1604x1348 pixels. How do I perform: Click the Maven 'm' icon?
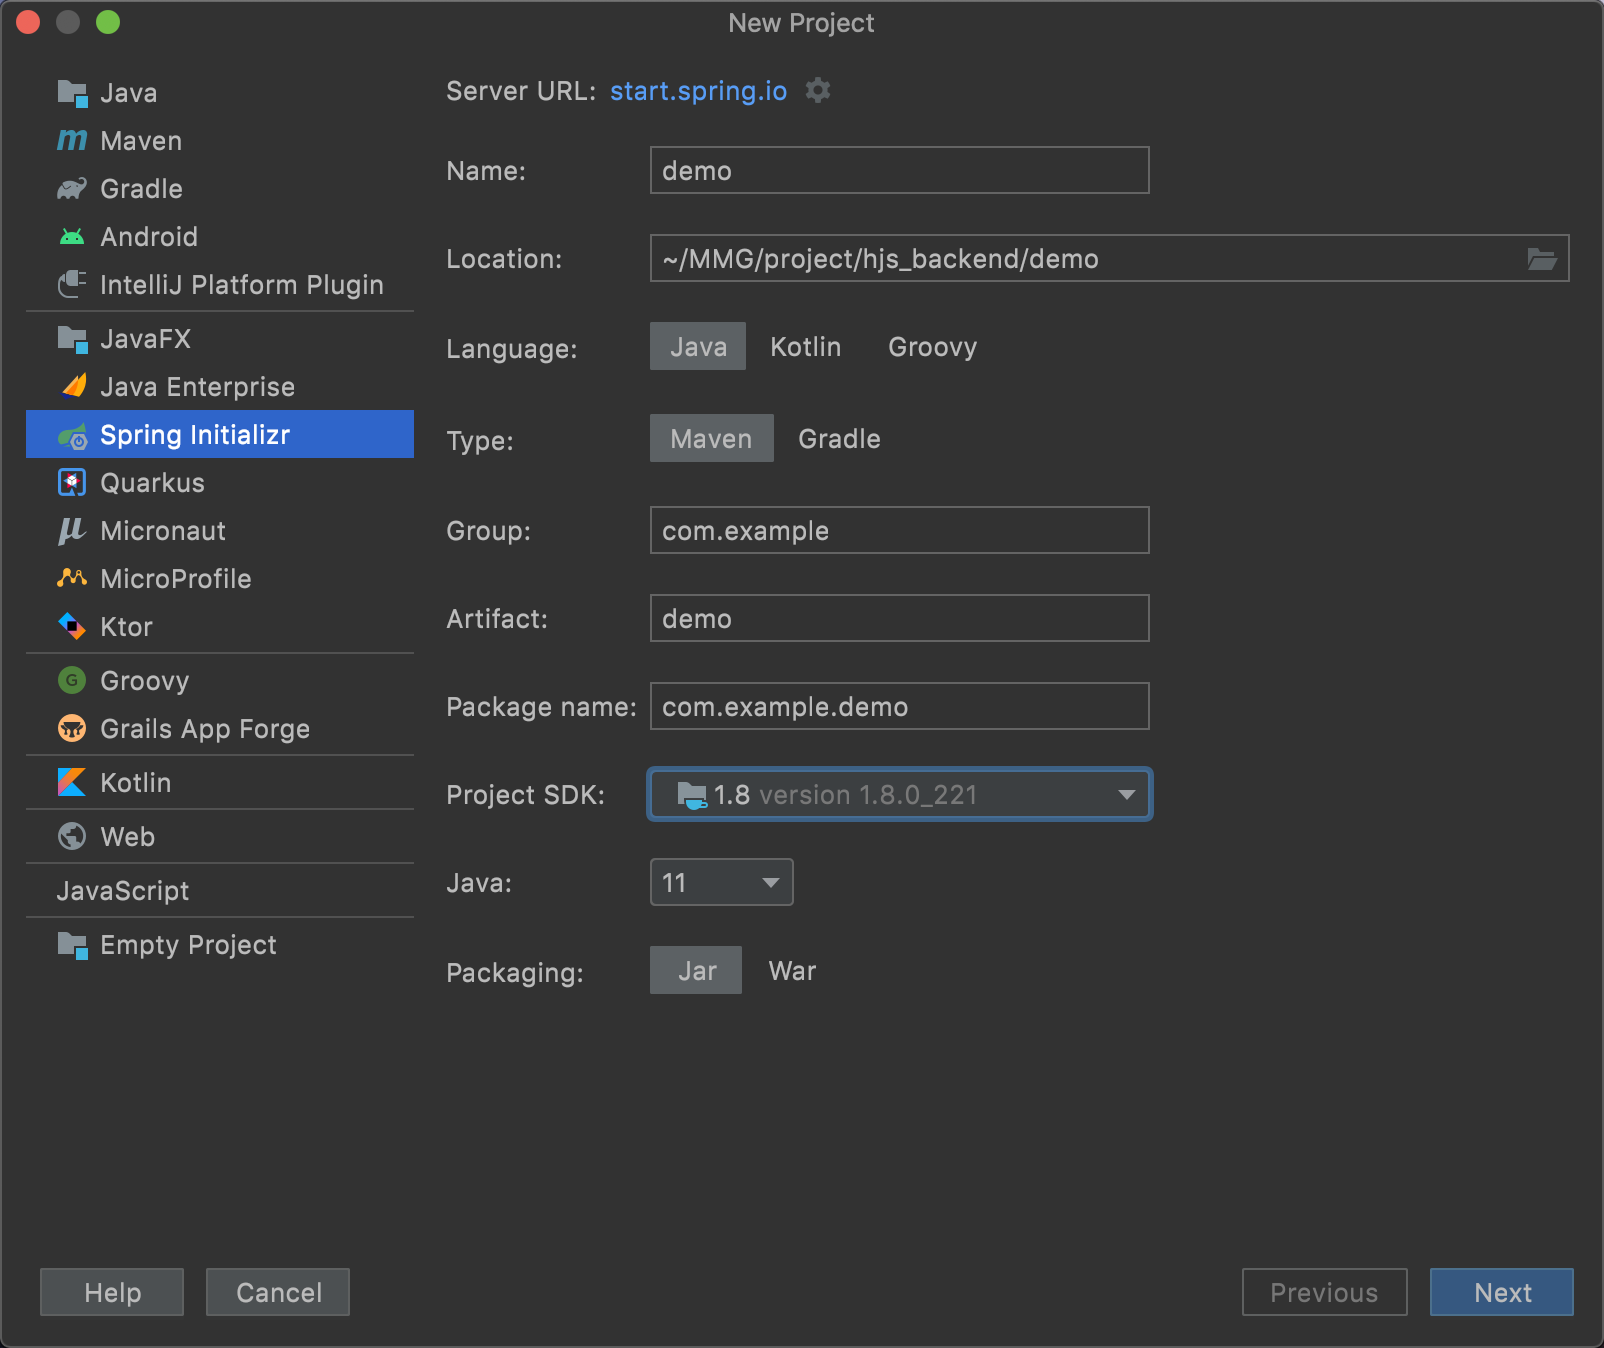72,140
